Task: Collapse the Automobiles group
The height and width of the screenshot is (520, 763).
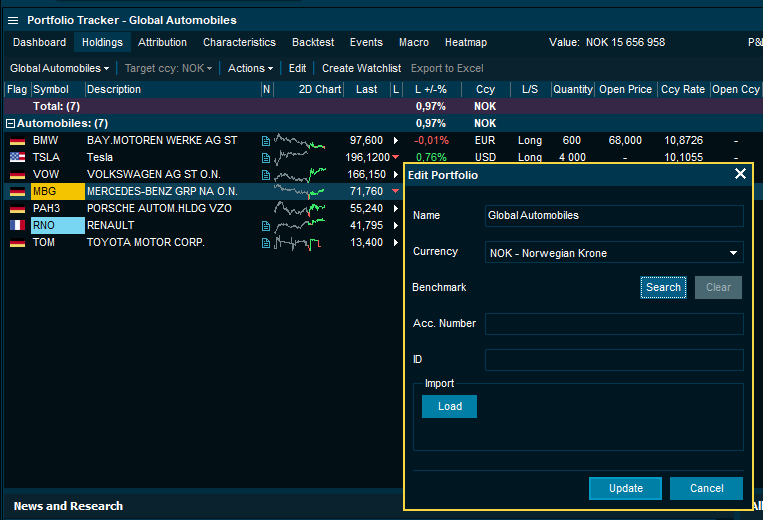Action: pyautogui.click(x=10, y=124)
